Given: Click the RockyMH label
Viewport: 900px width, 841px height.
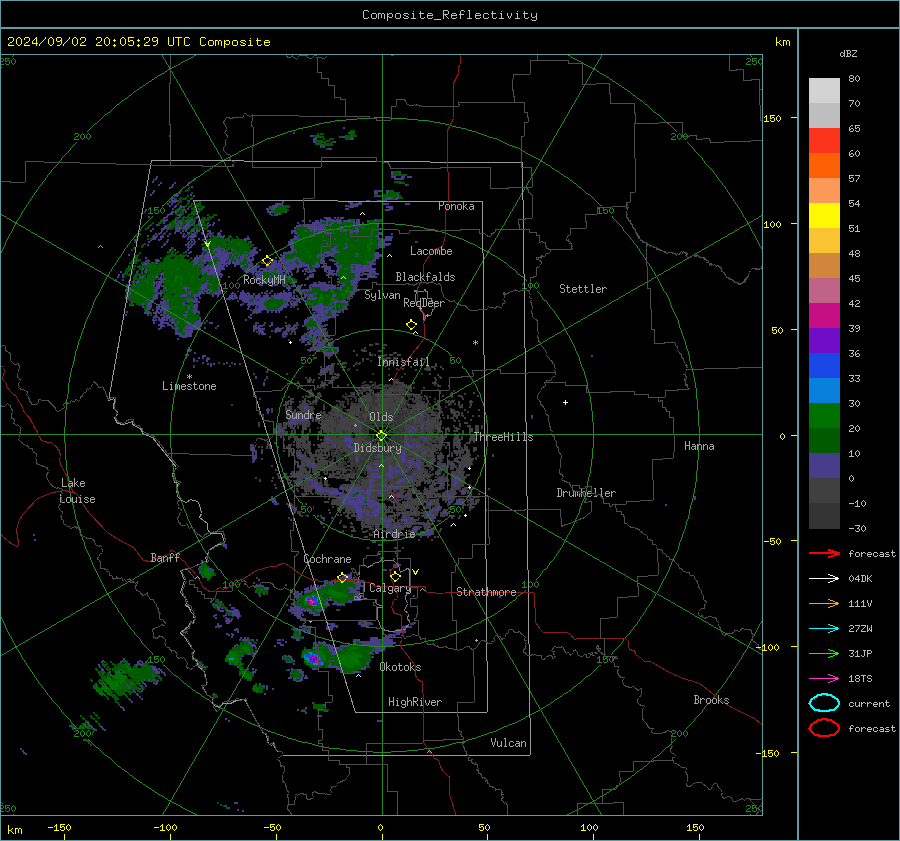Looking at the screenshot, I should point(264,280).
